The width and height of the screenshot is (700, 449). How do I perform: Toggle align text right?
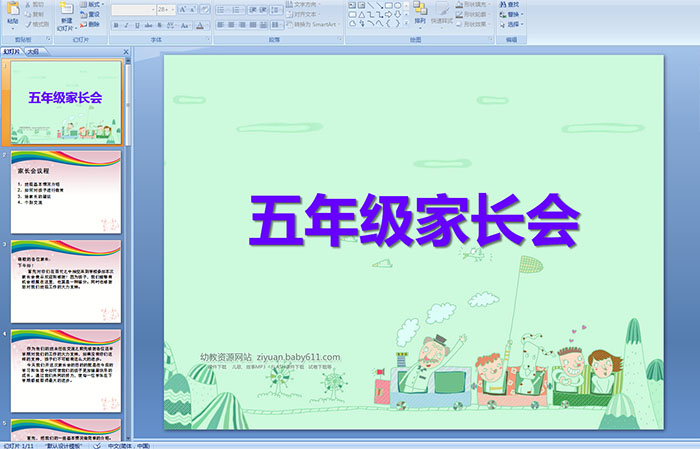(x=242, y=25)
